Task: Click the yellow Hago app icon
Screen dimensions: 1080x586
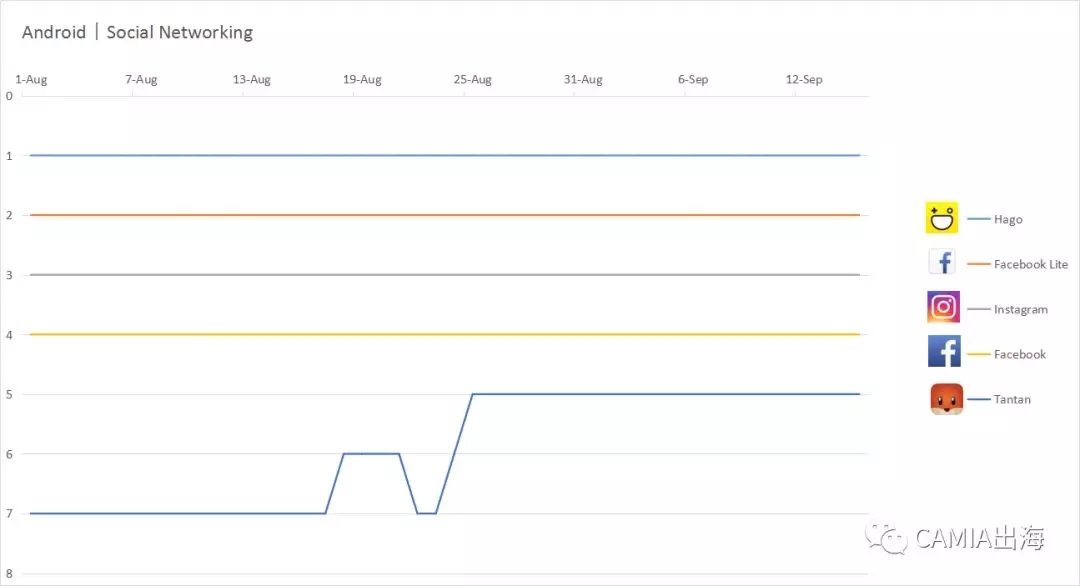Action: 942,218
